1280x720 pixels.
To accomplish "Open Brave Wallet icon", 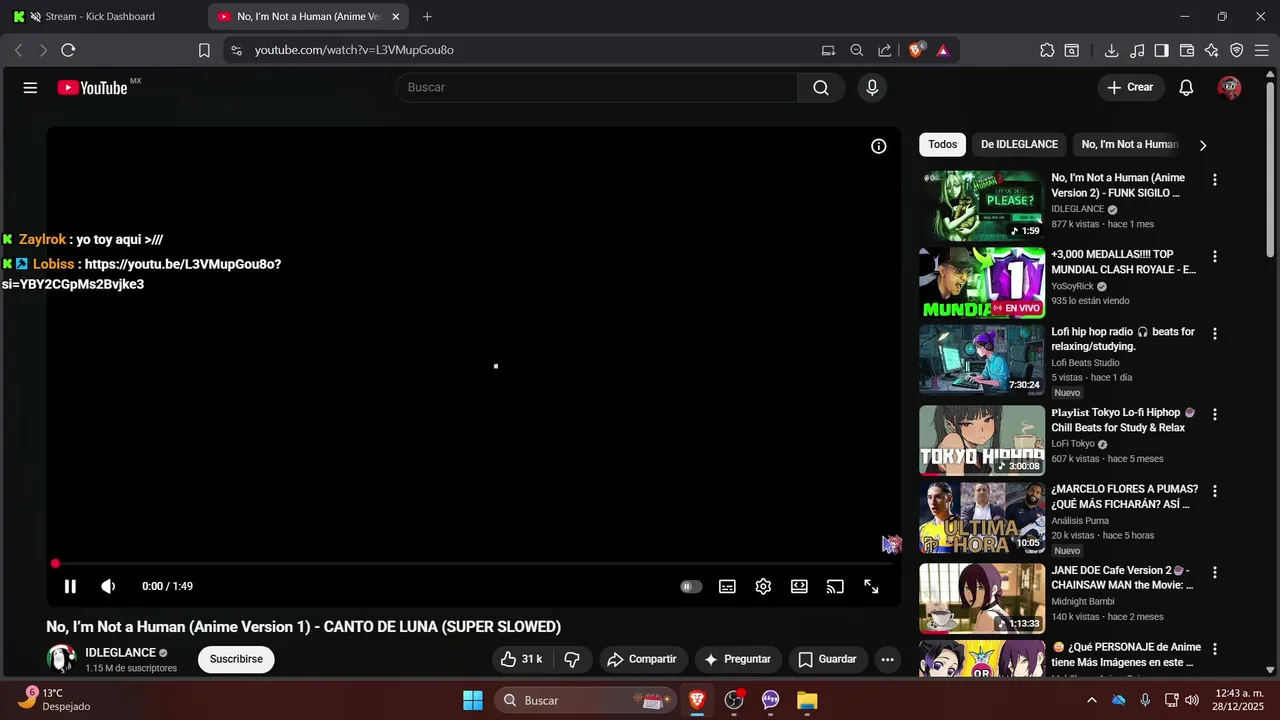I will (1187, 50).
